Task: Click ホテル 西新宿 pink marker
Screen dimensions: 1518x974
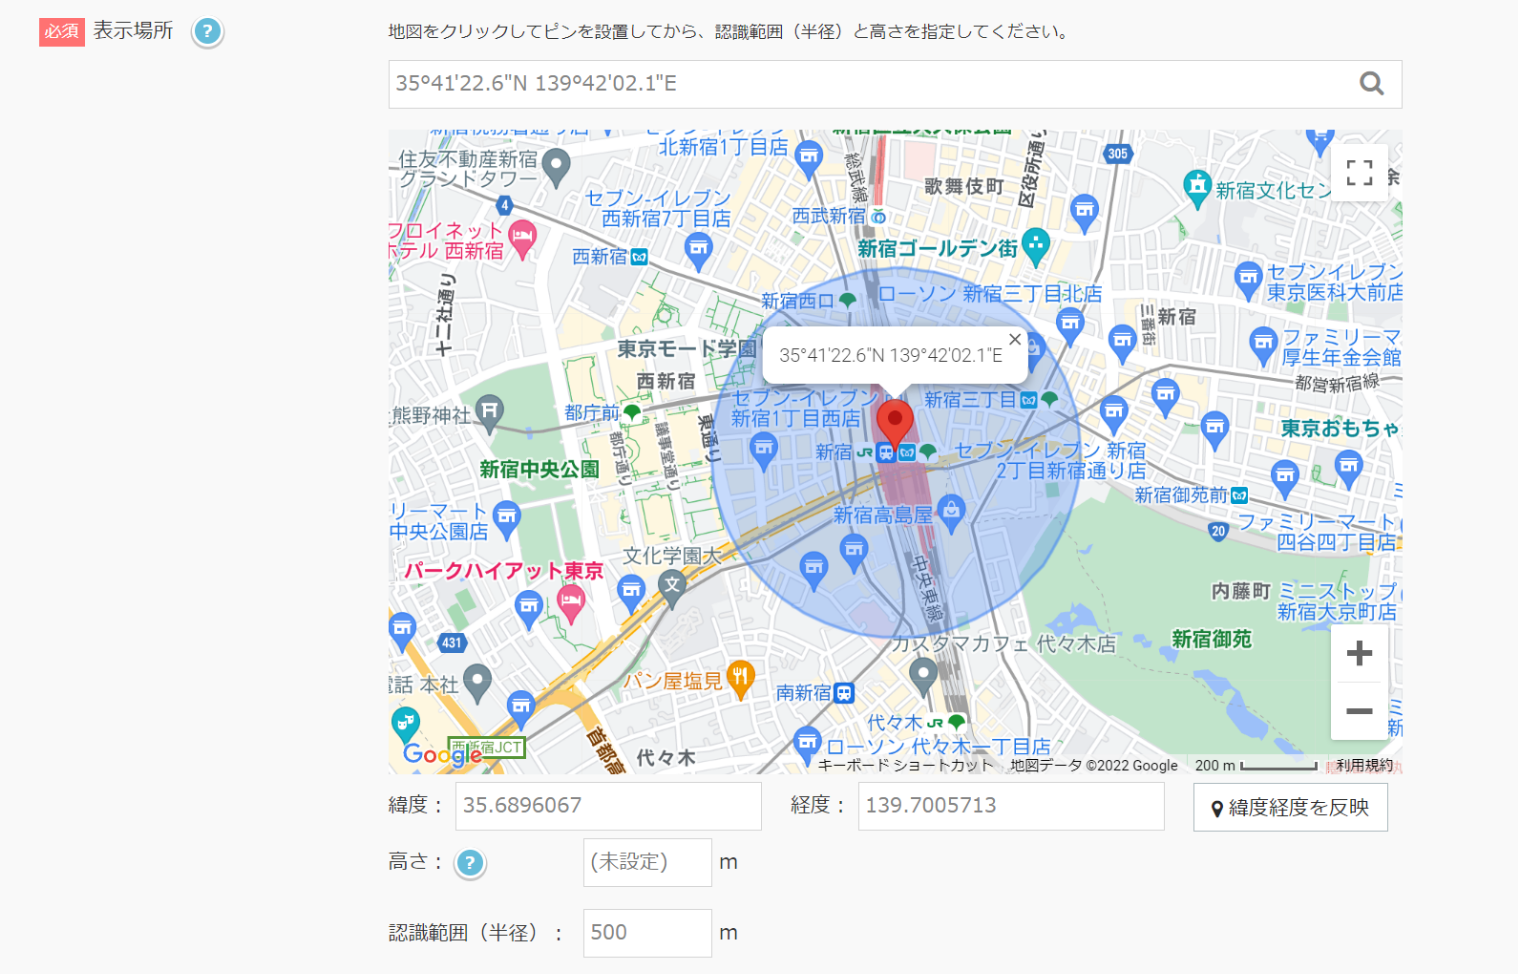Action: [523, 240]
